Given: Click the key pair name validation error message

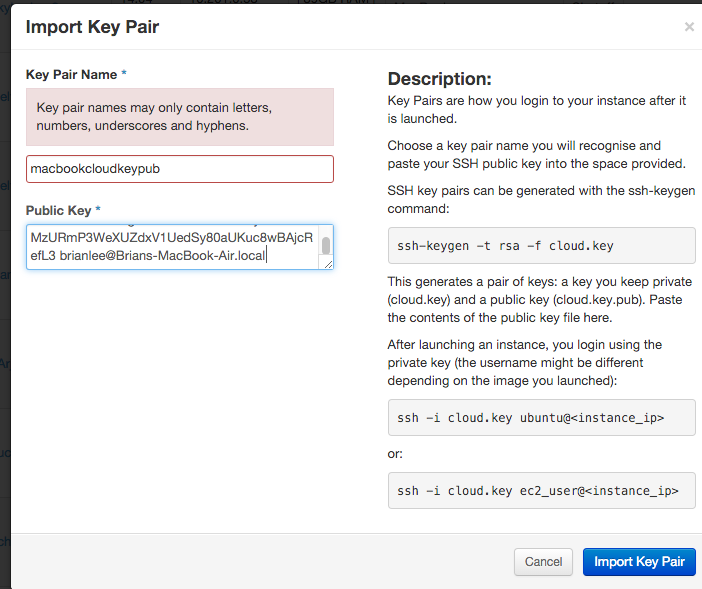Looking at the screenshot, I should pyautogui.click(x=180, y=117).
